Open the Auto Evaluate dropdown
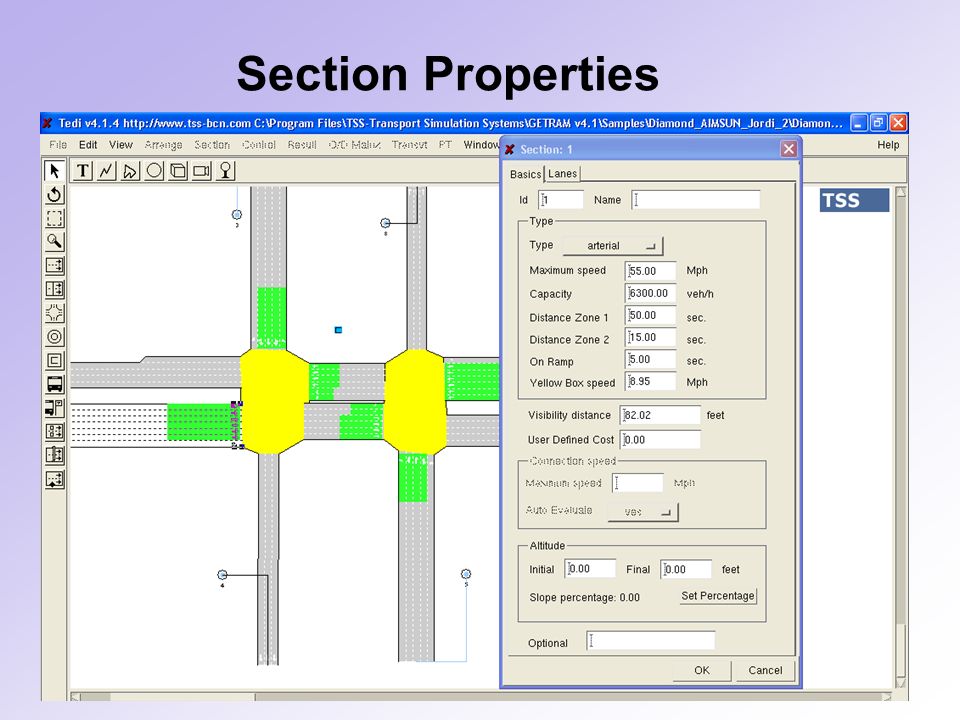The width and height of the screenshot is (960, 720). pos(643,512)
